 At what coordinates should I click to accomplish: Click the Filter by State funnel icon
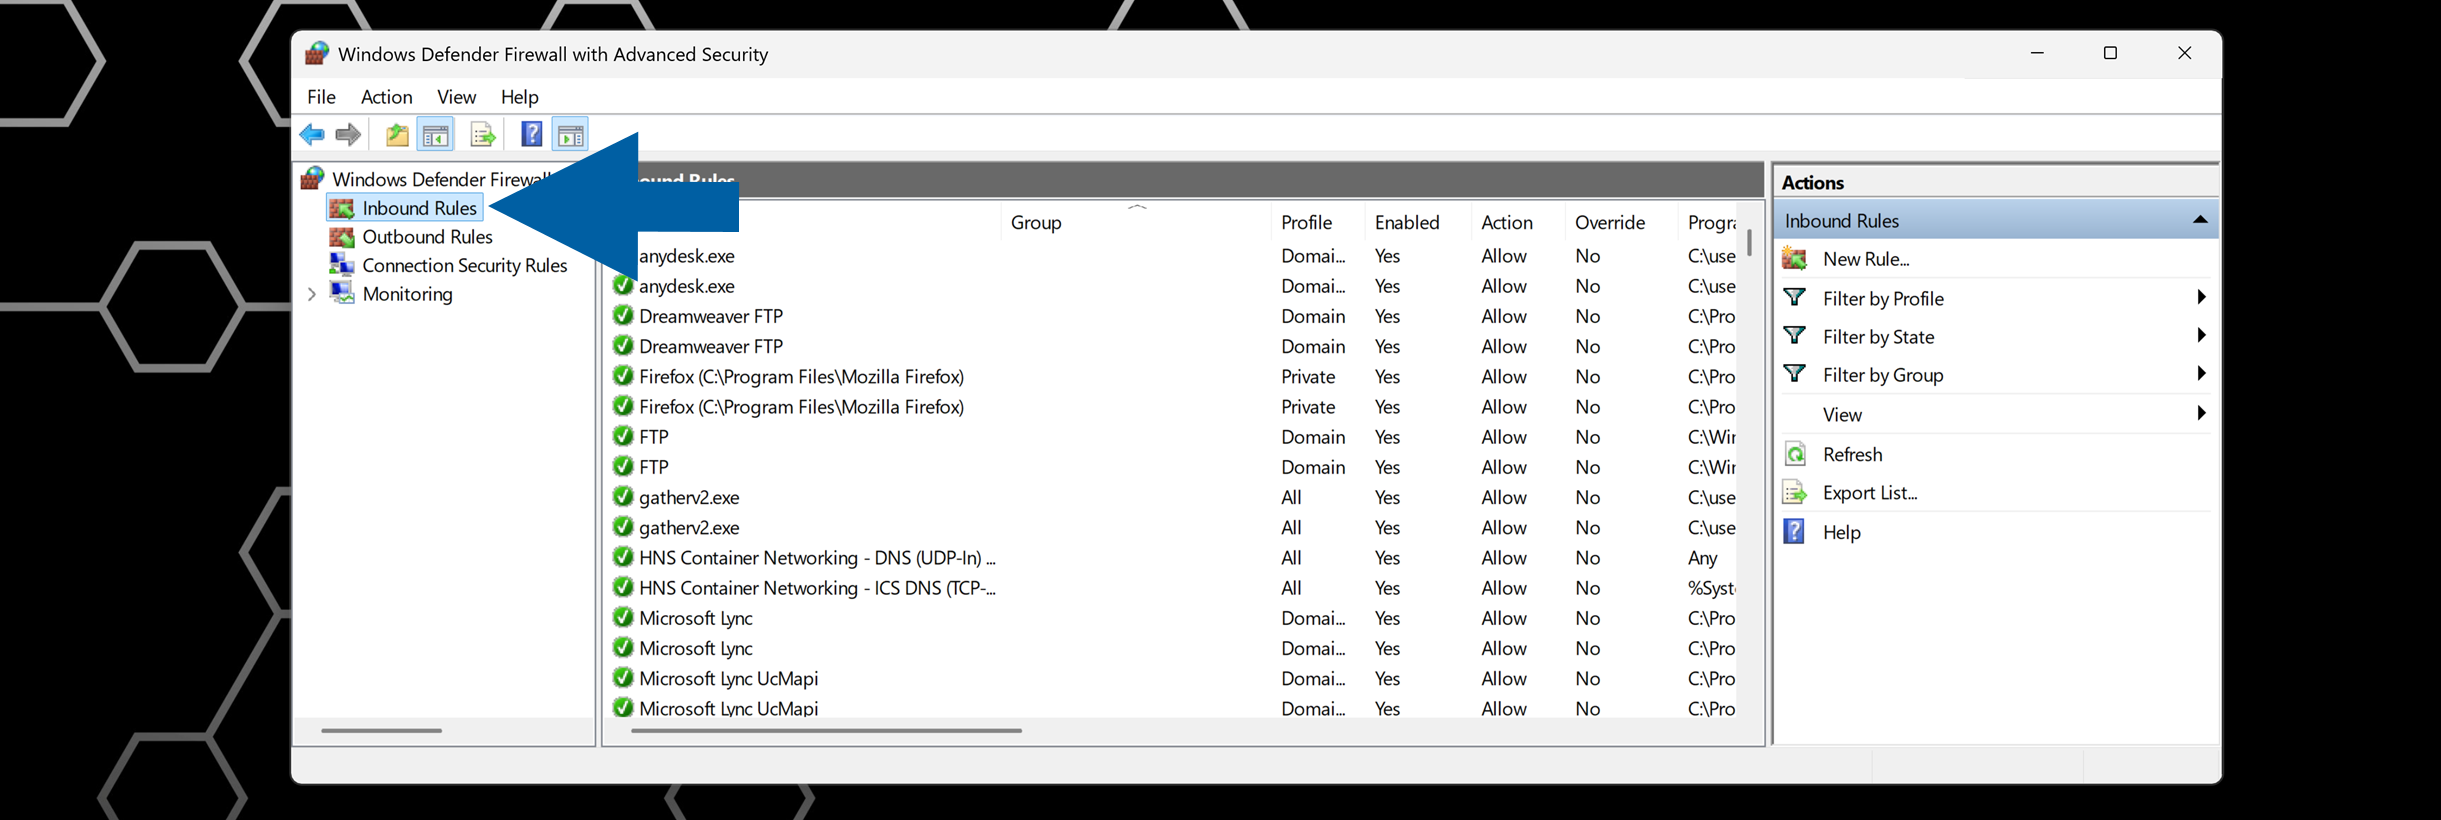(x=1795, y=336)
